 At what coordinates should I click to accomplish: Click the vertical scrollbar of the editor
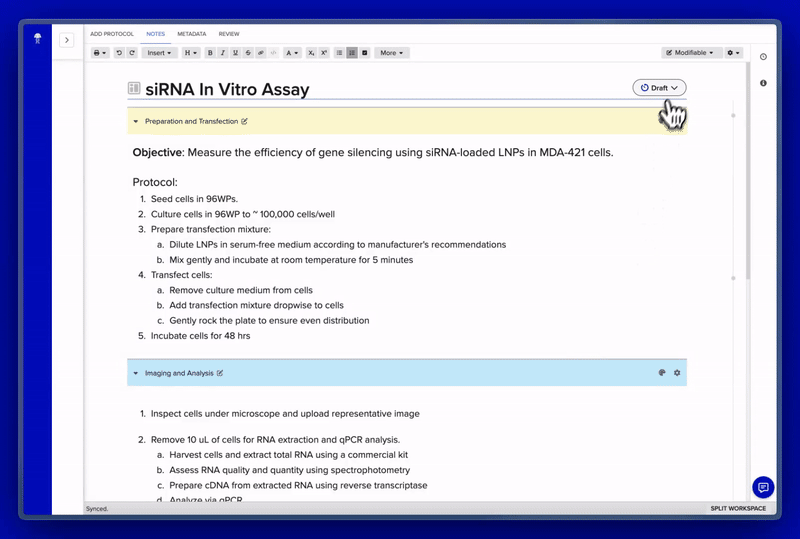click(x=748, y=171)
